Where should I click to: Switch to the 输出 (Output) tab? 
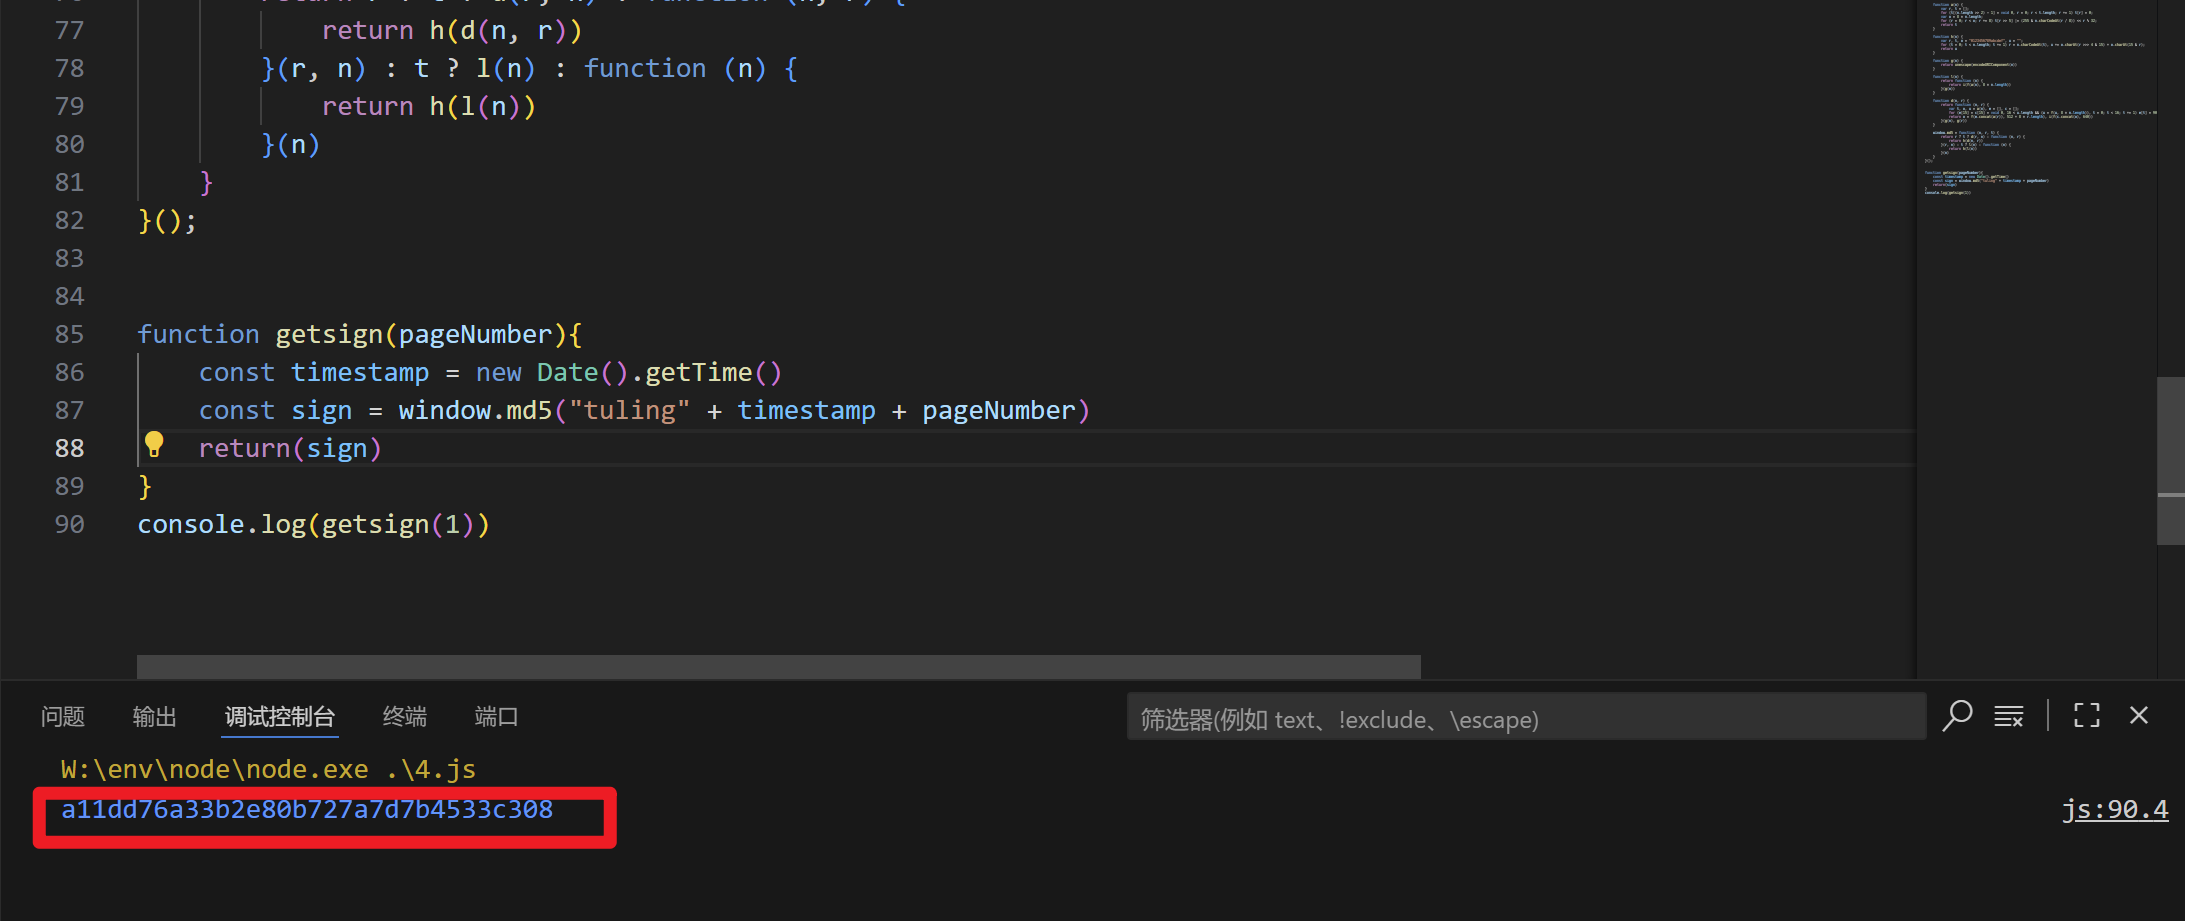pos(155,717)
